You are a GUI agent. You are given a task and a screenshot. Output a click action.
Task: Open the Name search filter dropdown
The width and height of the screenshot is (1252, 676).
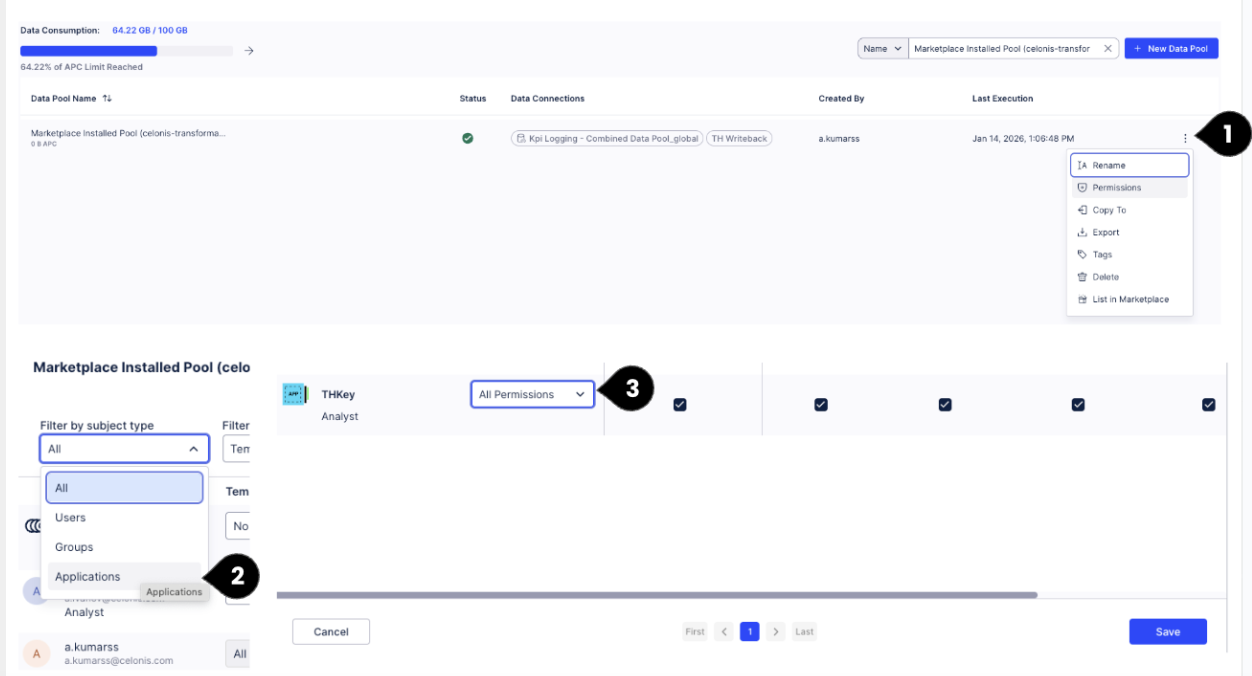click(x=882, y=48)
